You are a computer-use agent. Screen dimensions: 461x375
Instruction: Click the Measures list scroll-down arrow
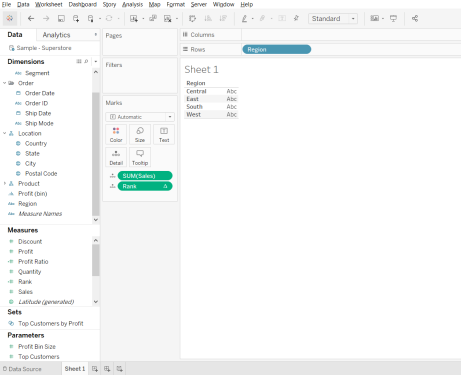pyautogui.click(x=96, y=302)
